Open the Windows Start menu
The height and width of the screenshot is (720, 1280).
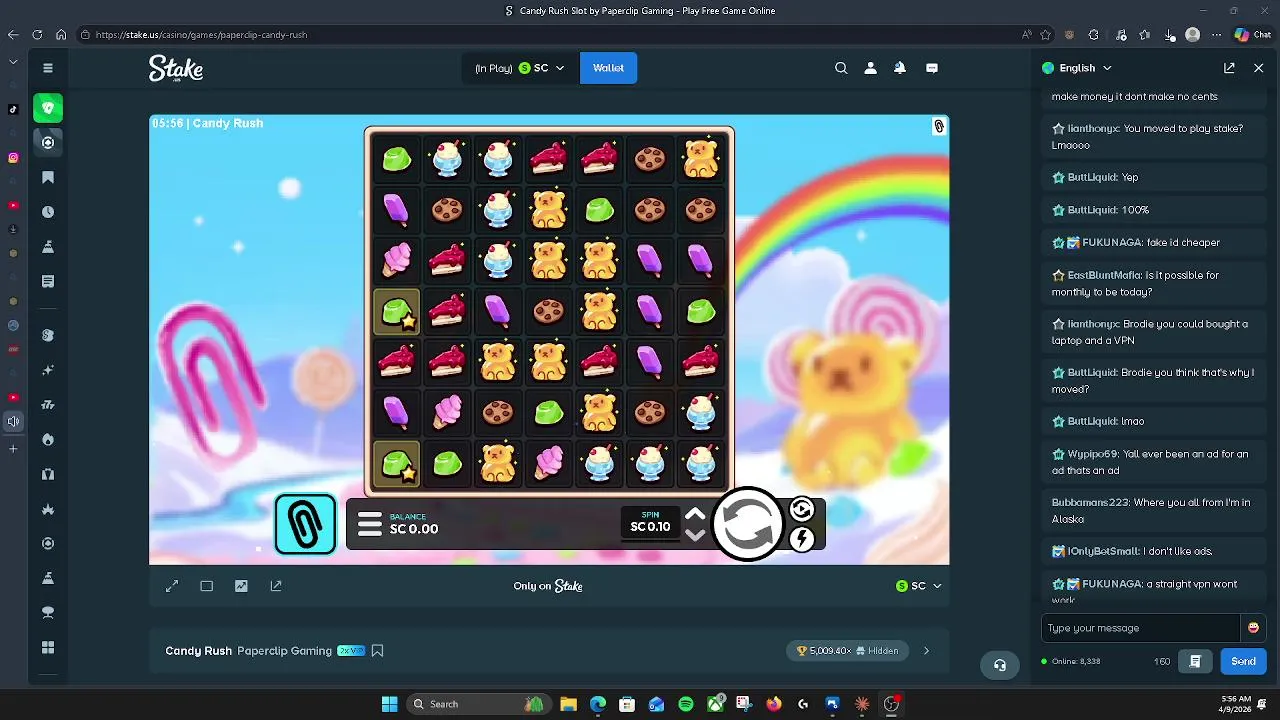pos(389,704)
